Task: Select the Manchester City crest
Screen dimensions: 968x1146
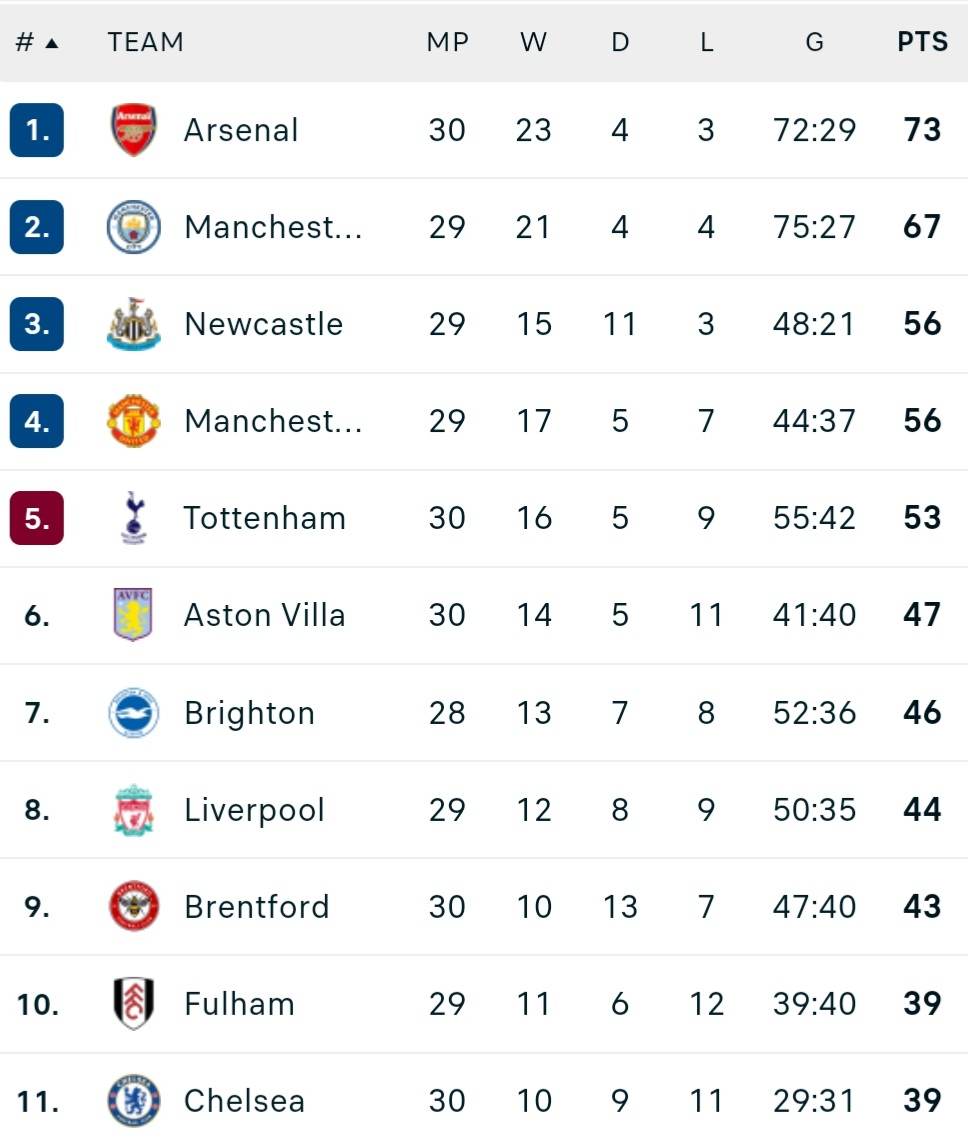Action: (x=133, y=227)
